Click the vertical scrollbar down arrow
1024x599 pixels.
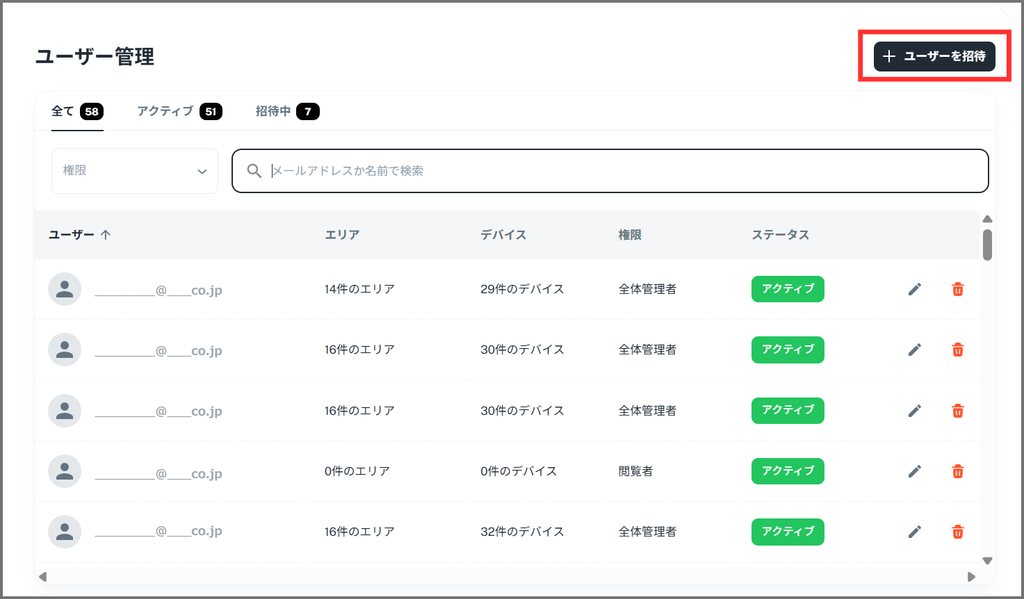point(987,561)
